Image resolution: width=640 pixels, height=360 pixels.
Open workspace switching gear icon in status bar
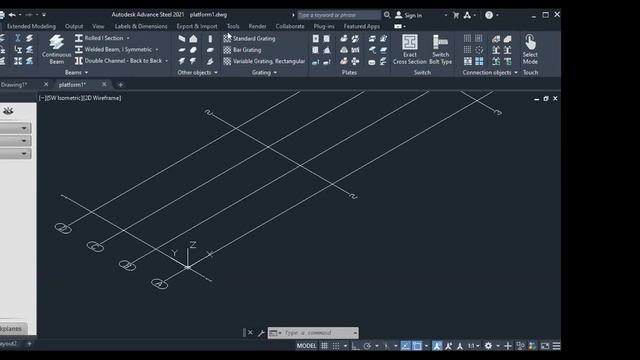point(488,346)
